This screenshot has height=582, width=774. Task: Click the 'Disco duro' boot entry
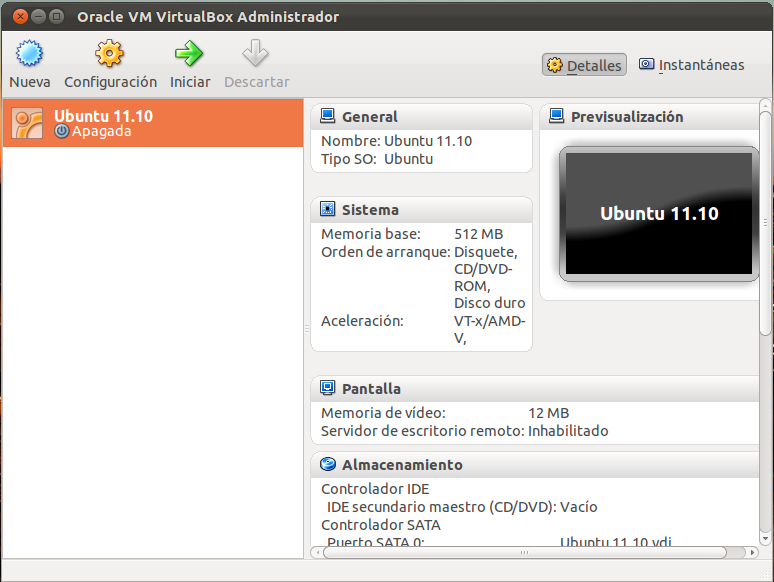(x=489, y=303)
